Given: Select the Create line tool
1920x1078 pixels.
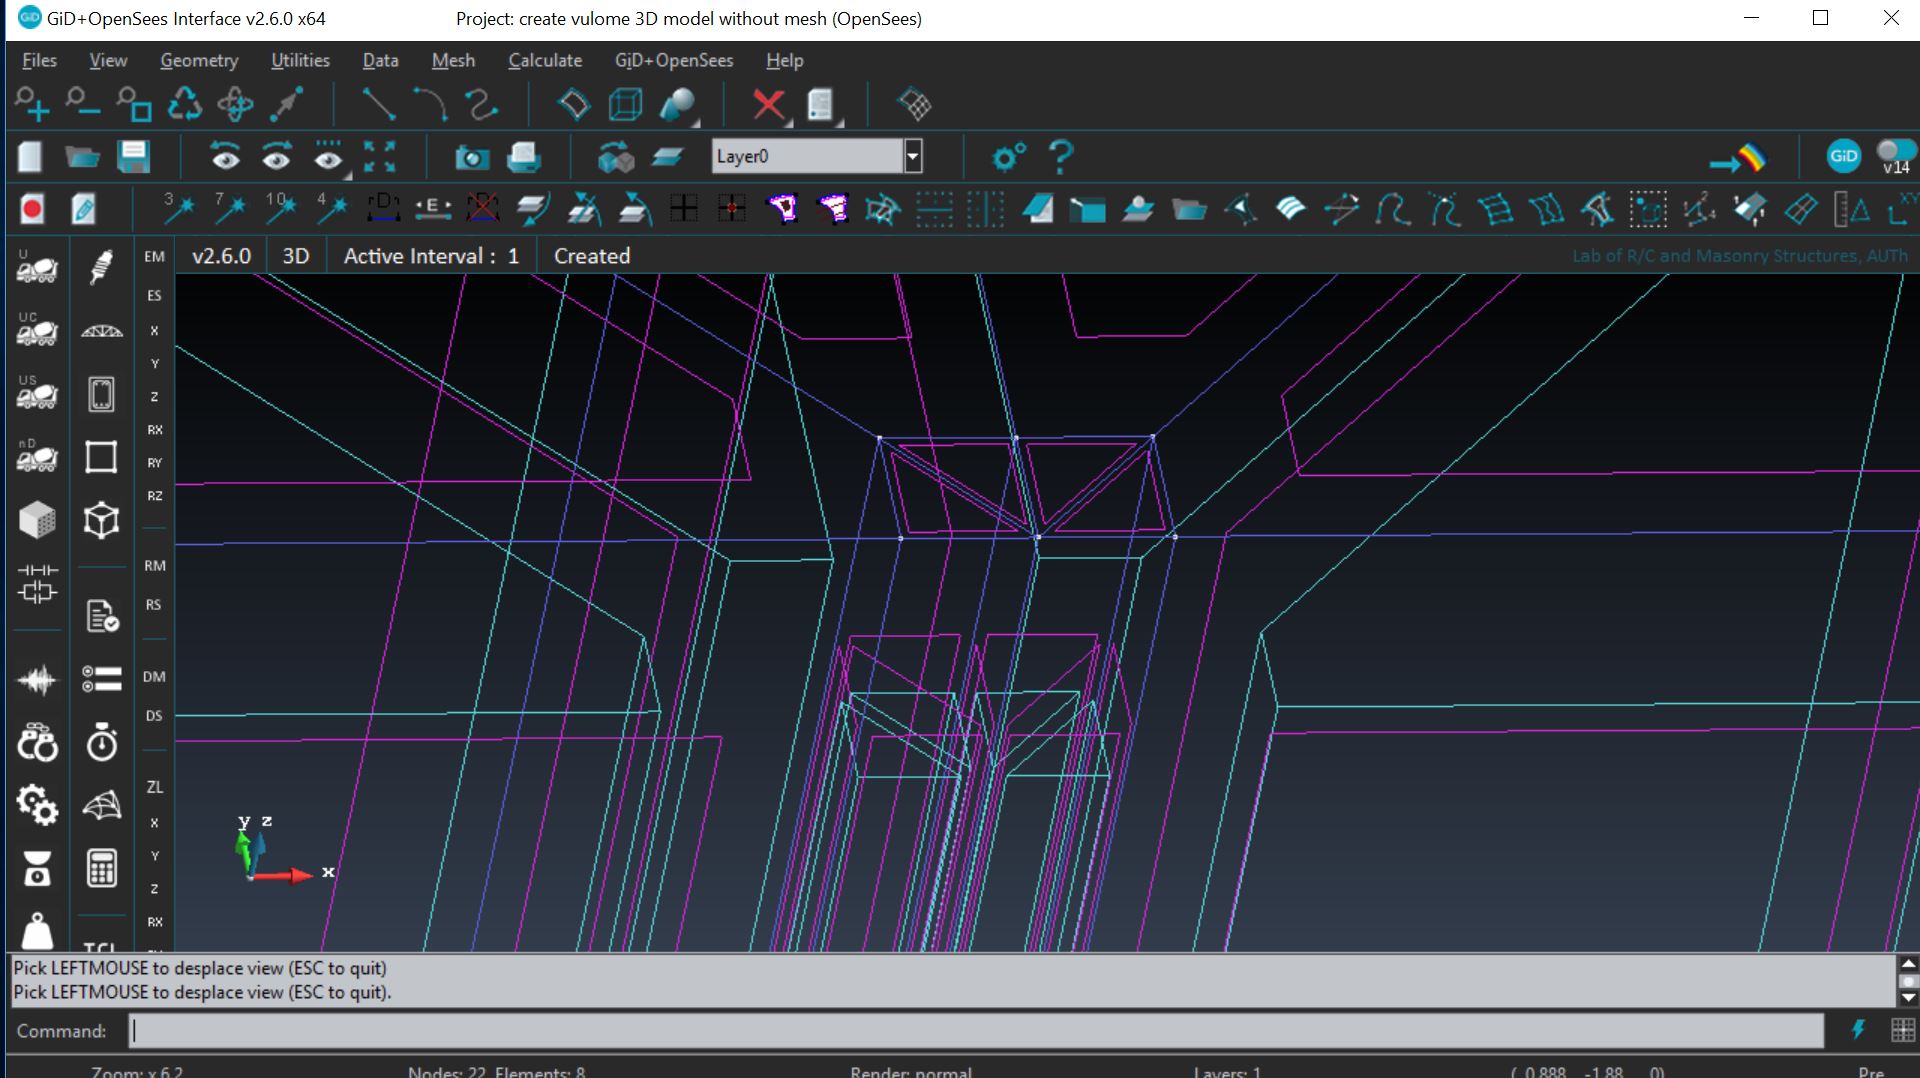Looking at the screenshot, I should [378, 104].
